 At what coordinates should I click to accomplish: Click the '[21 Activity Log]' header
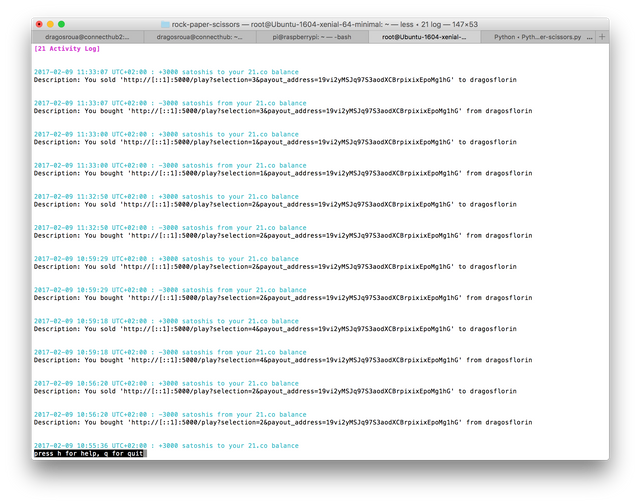[x=67, y=49]
